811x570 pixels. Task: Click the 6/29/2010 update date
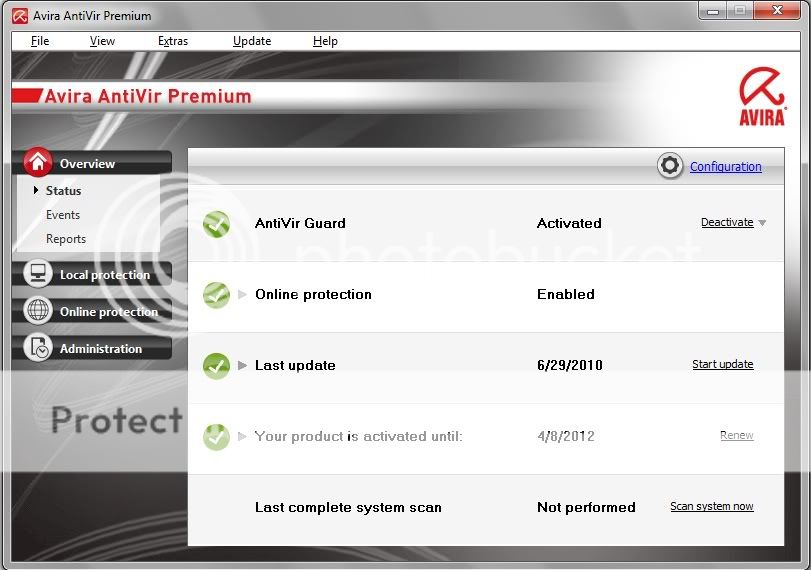pyautogui.click(x=569, y=365)
